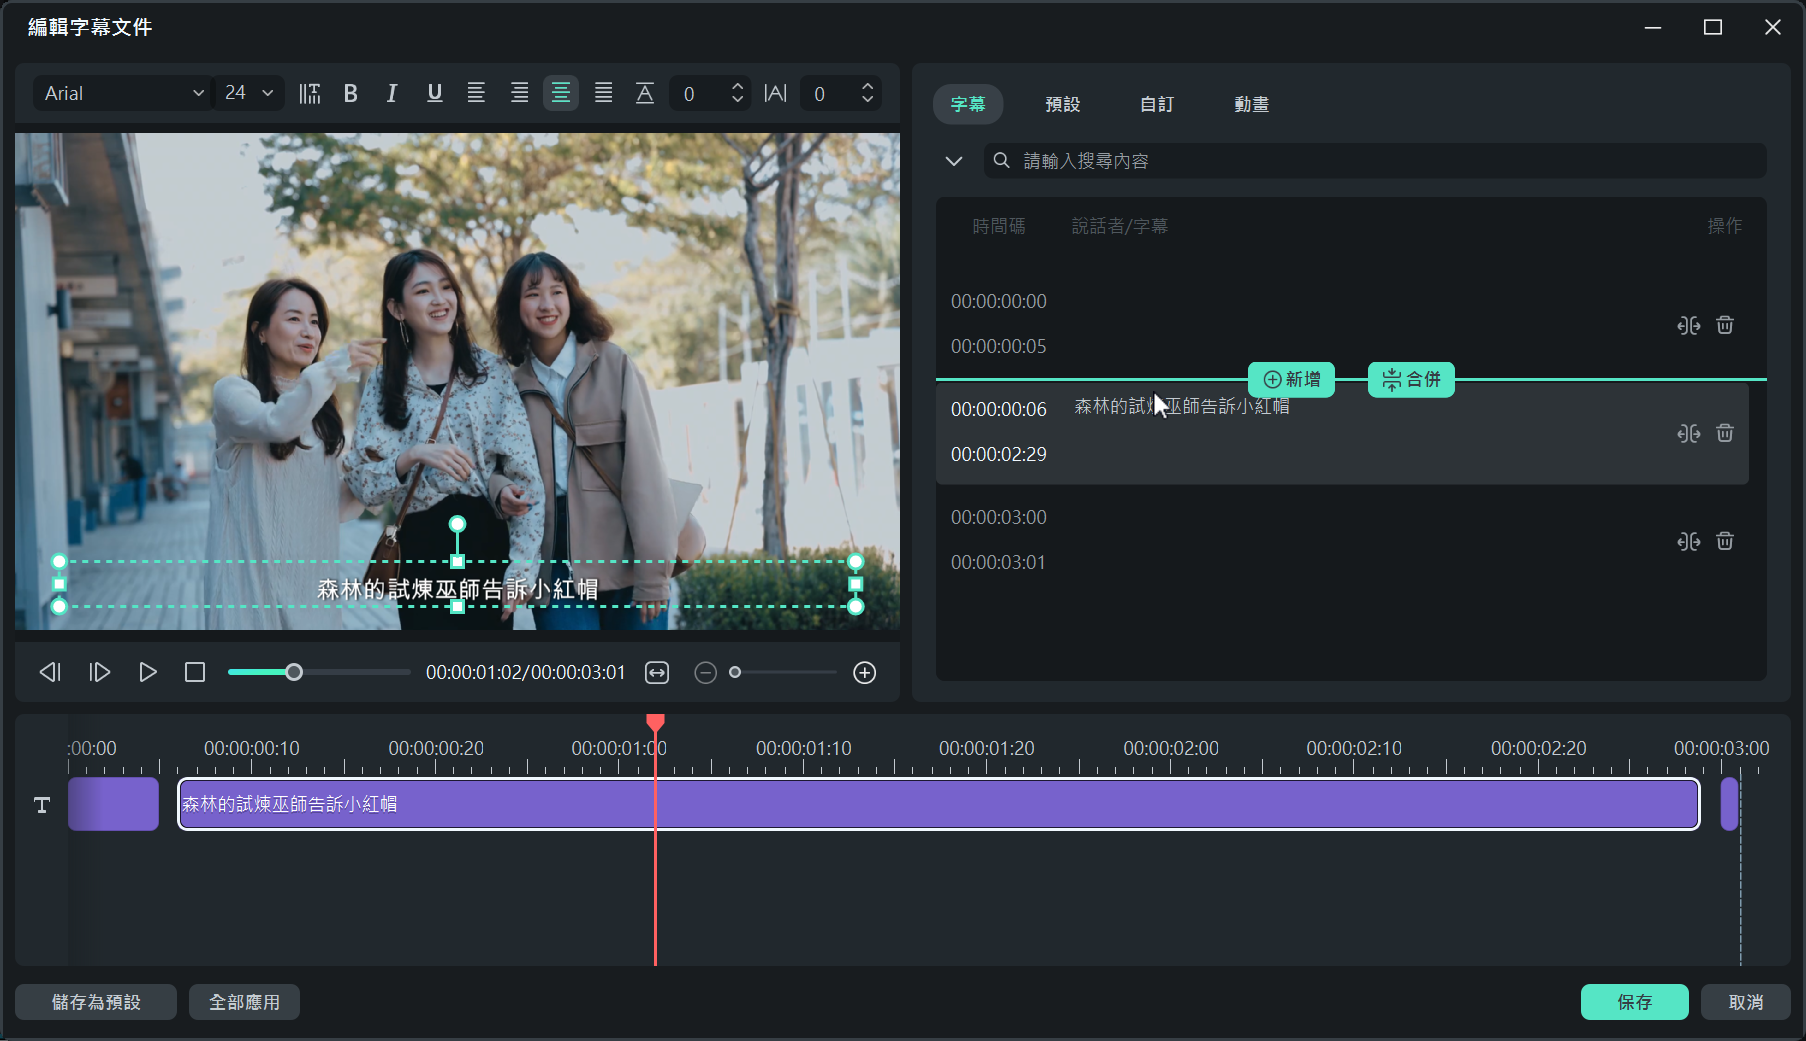
Task: Click the character spacing icon
Action: click(775, 93)
